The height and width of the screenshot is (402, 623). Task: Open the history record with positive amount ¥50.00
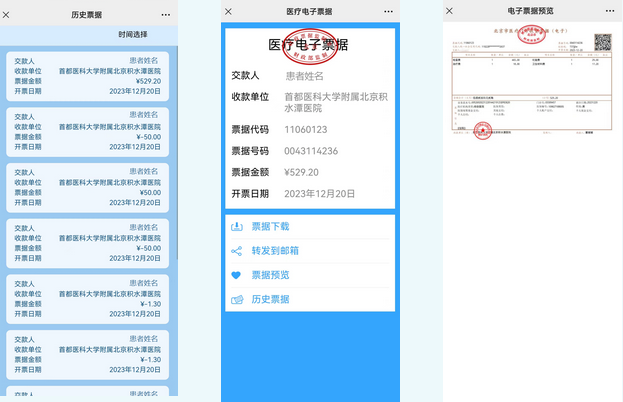[x=85, y=187]
